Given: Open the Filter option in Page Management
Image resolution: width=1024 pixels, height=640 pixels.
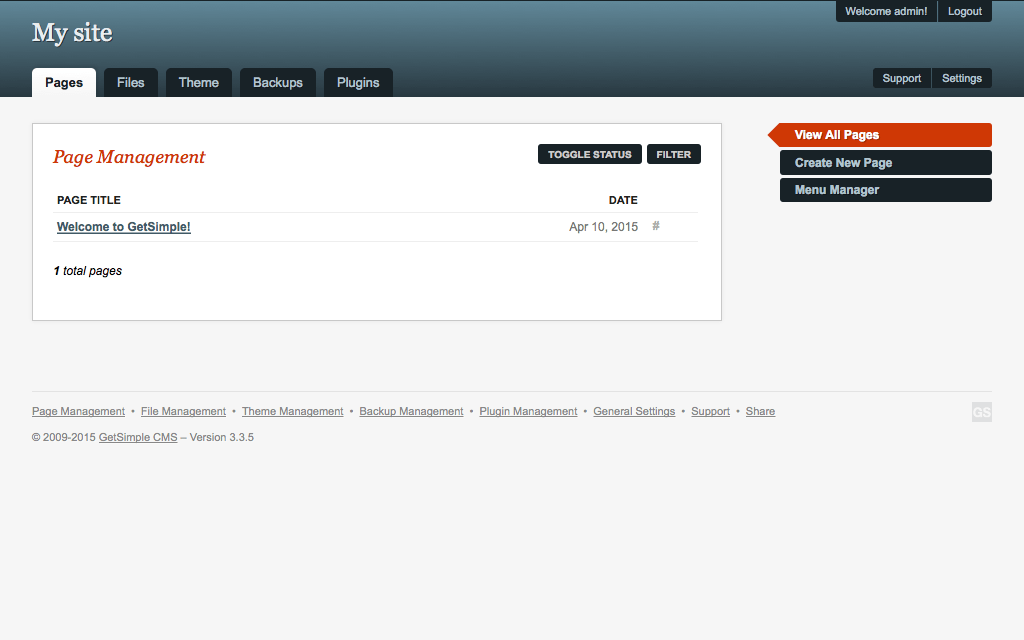Looking at the screenshot, I should point(673,154).
